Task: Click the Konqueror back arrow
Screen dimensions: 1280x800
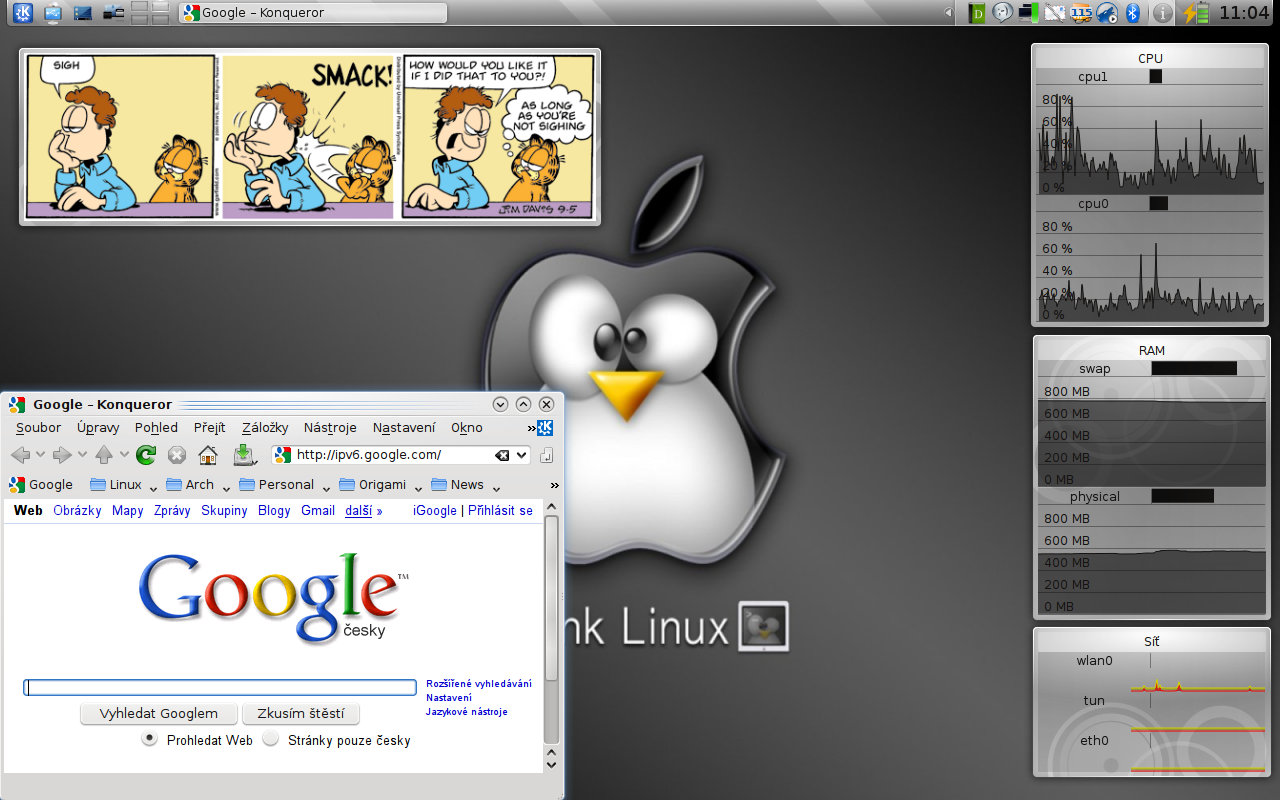Action: click(20, 455)
